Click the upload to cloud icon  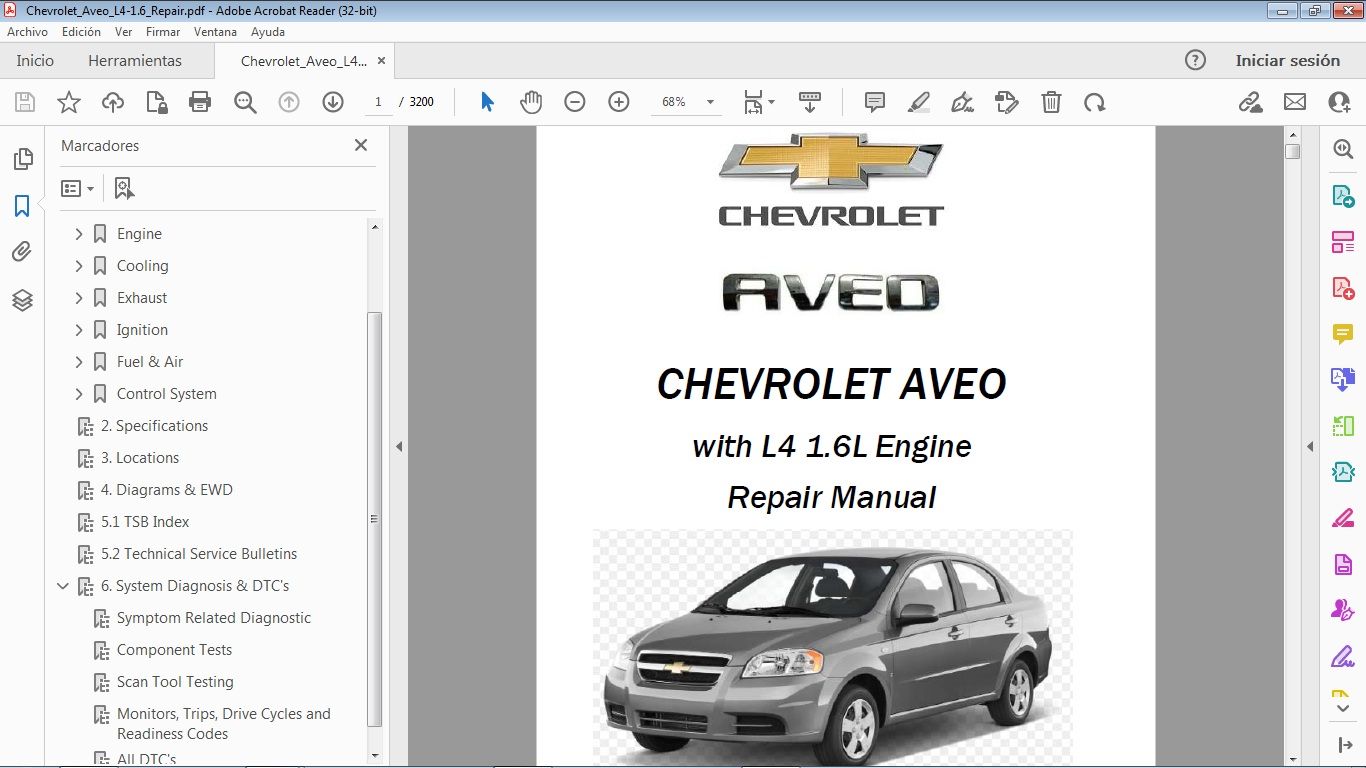coord(112,102)
